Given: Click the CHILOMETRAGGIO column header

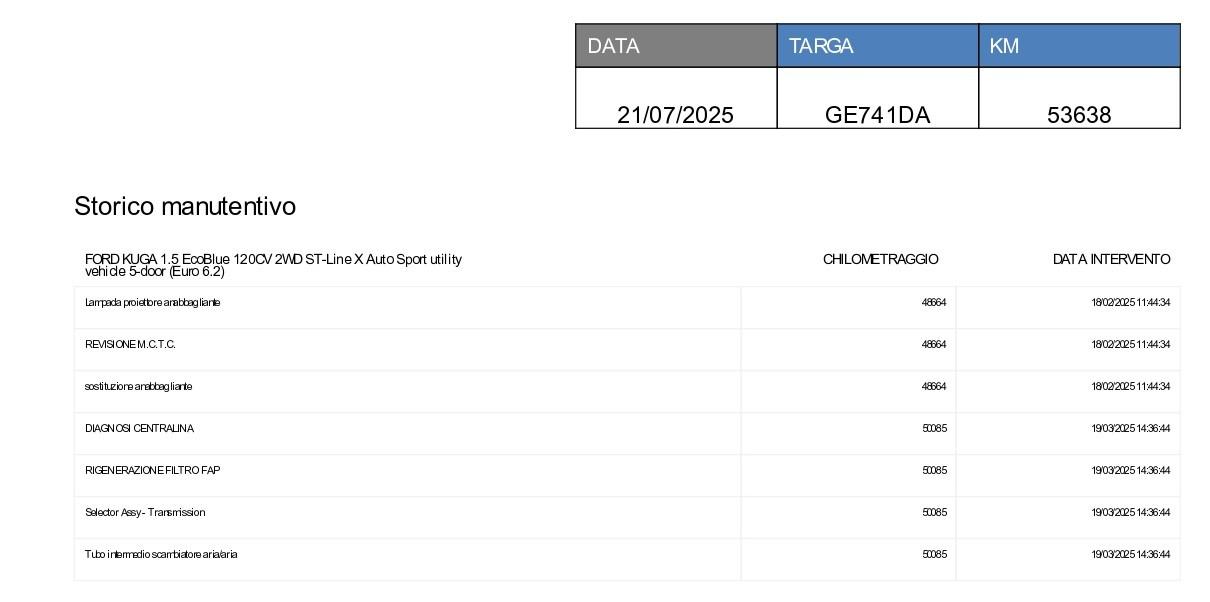Looking at the screenshot, I should [881, 259].
